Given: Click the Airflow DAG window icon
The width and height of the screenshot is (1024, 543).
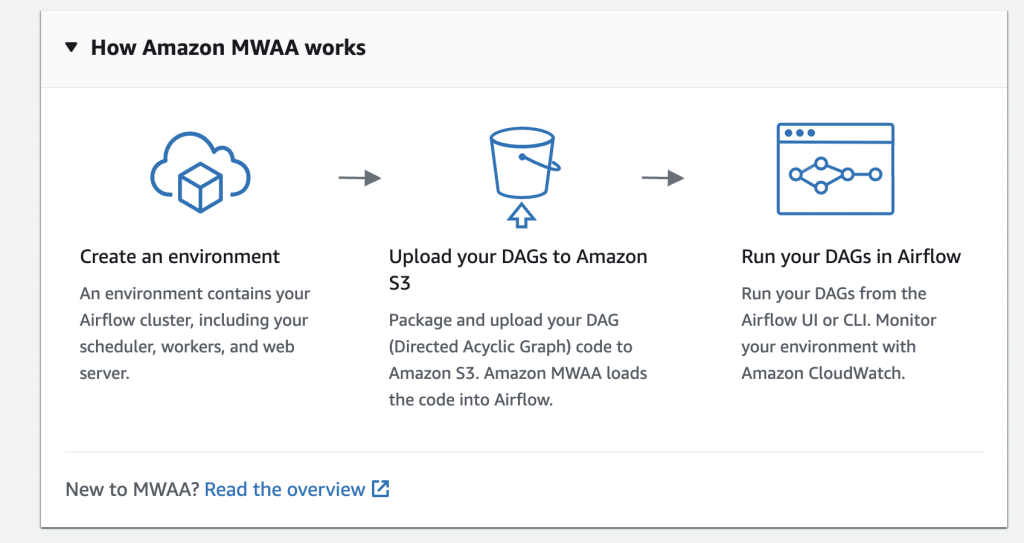Looking at the screenshot, I should 835,168.
